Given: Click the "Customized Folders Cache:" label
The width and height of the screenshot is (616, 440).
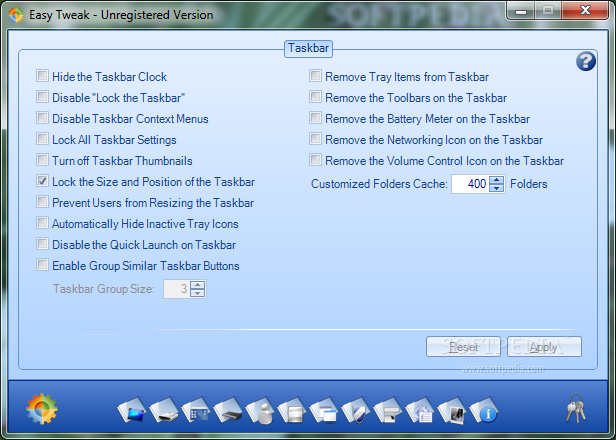Looking at the screenshot, I should (379, 184).
